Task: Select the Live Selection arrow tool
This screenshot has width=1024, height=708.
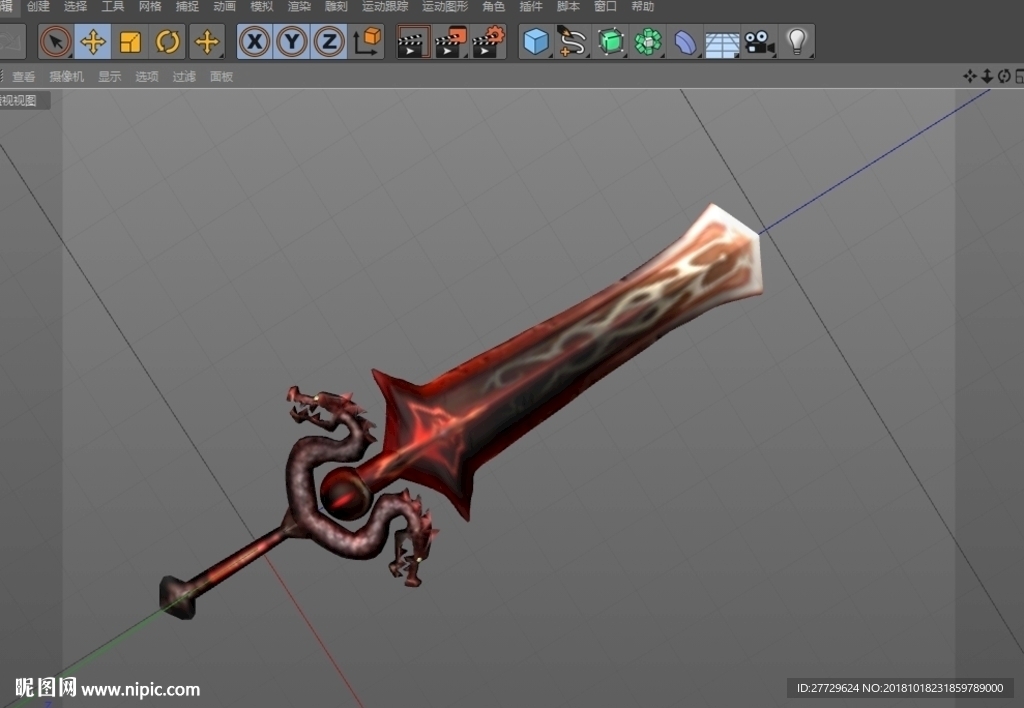Action: click(56, 42)
